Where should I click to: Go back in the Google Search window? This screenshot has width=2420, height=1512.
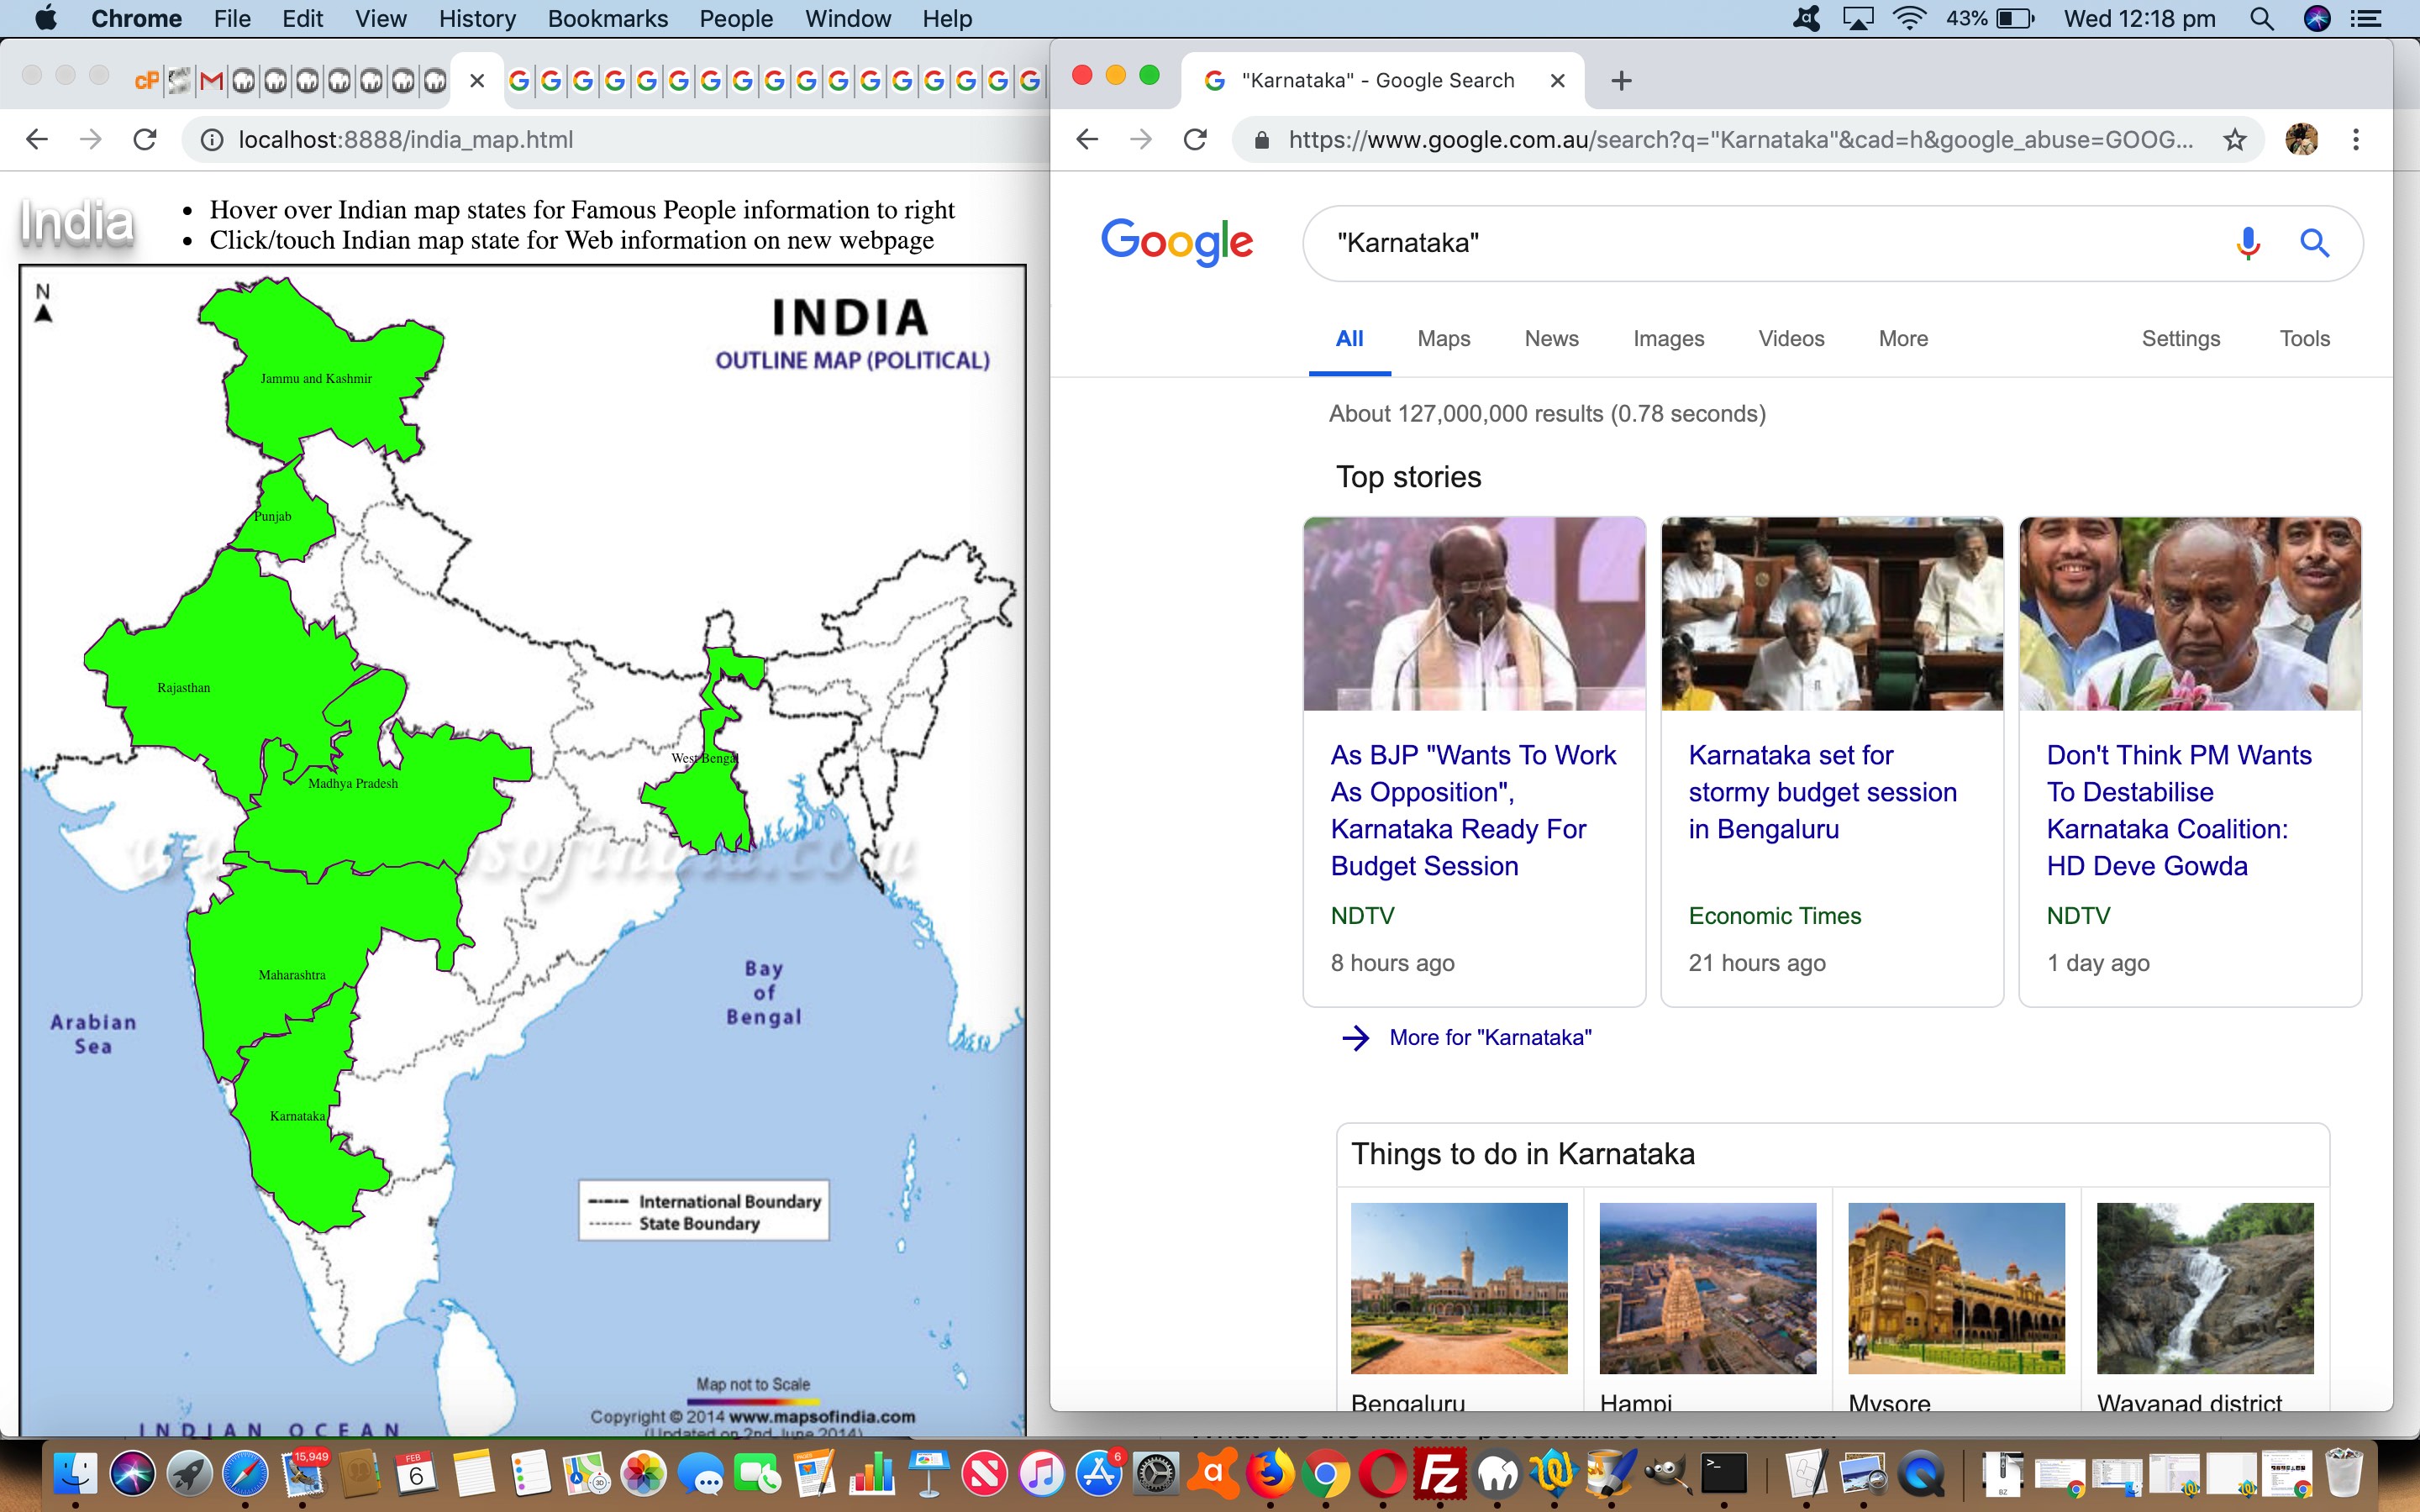[x=1087, y=140]
